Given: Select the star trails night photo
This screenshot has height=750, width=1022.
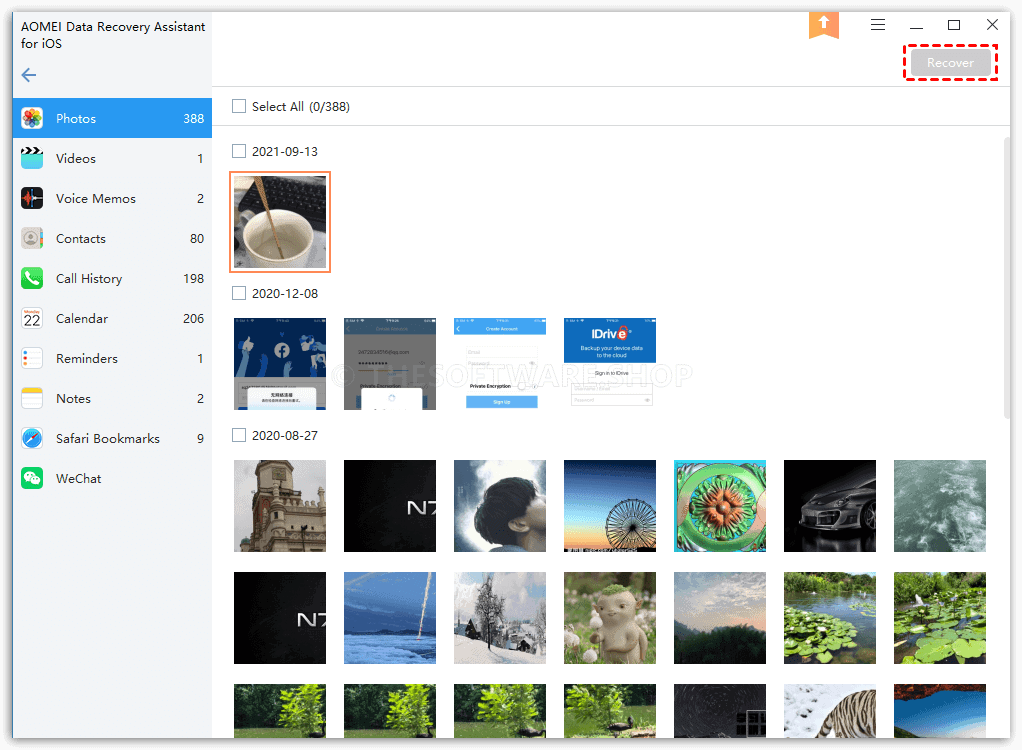Looking at the screenshot, I should pyautogui.click(x=720, y=711).
